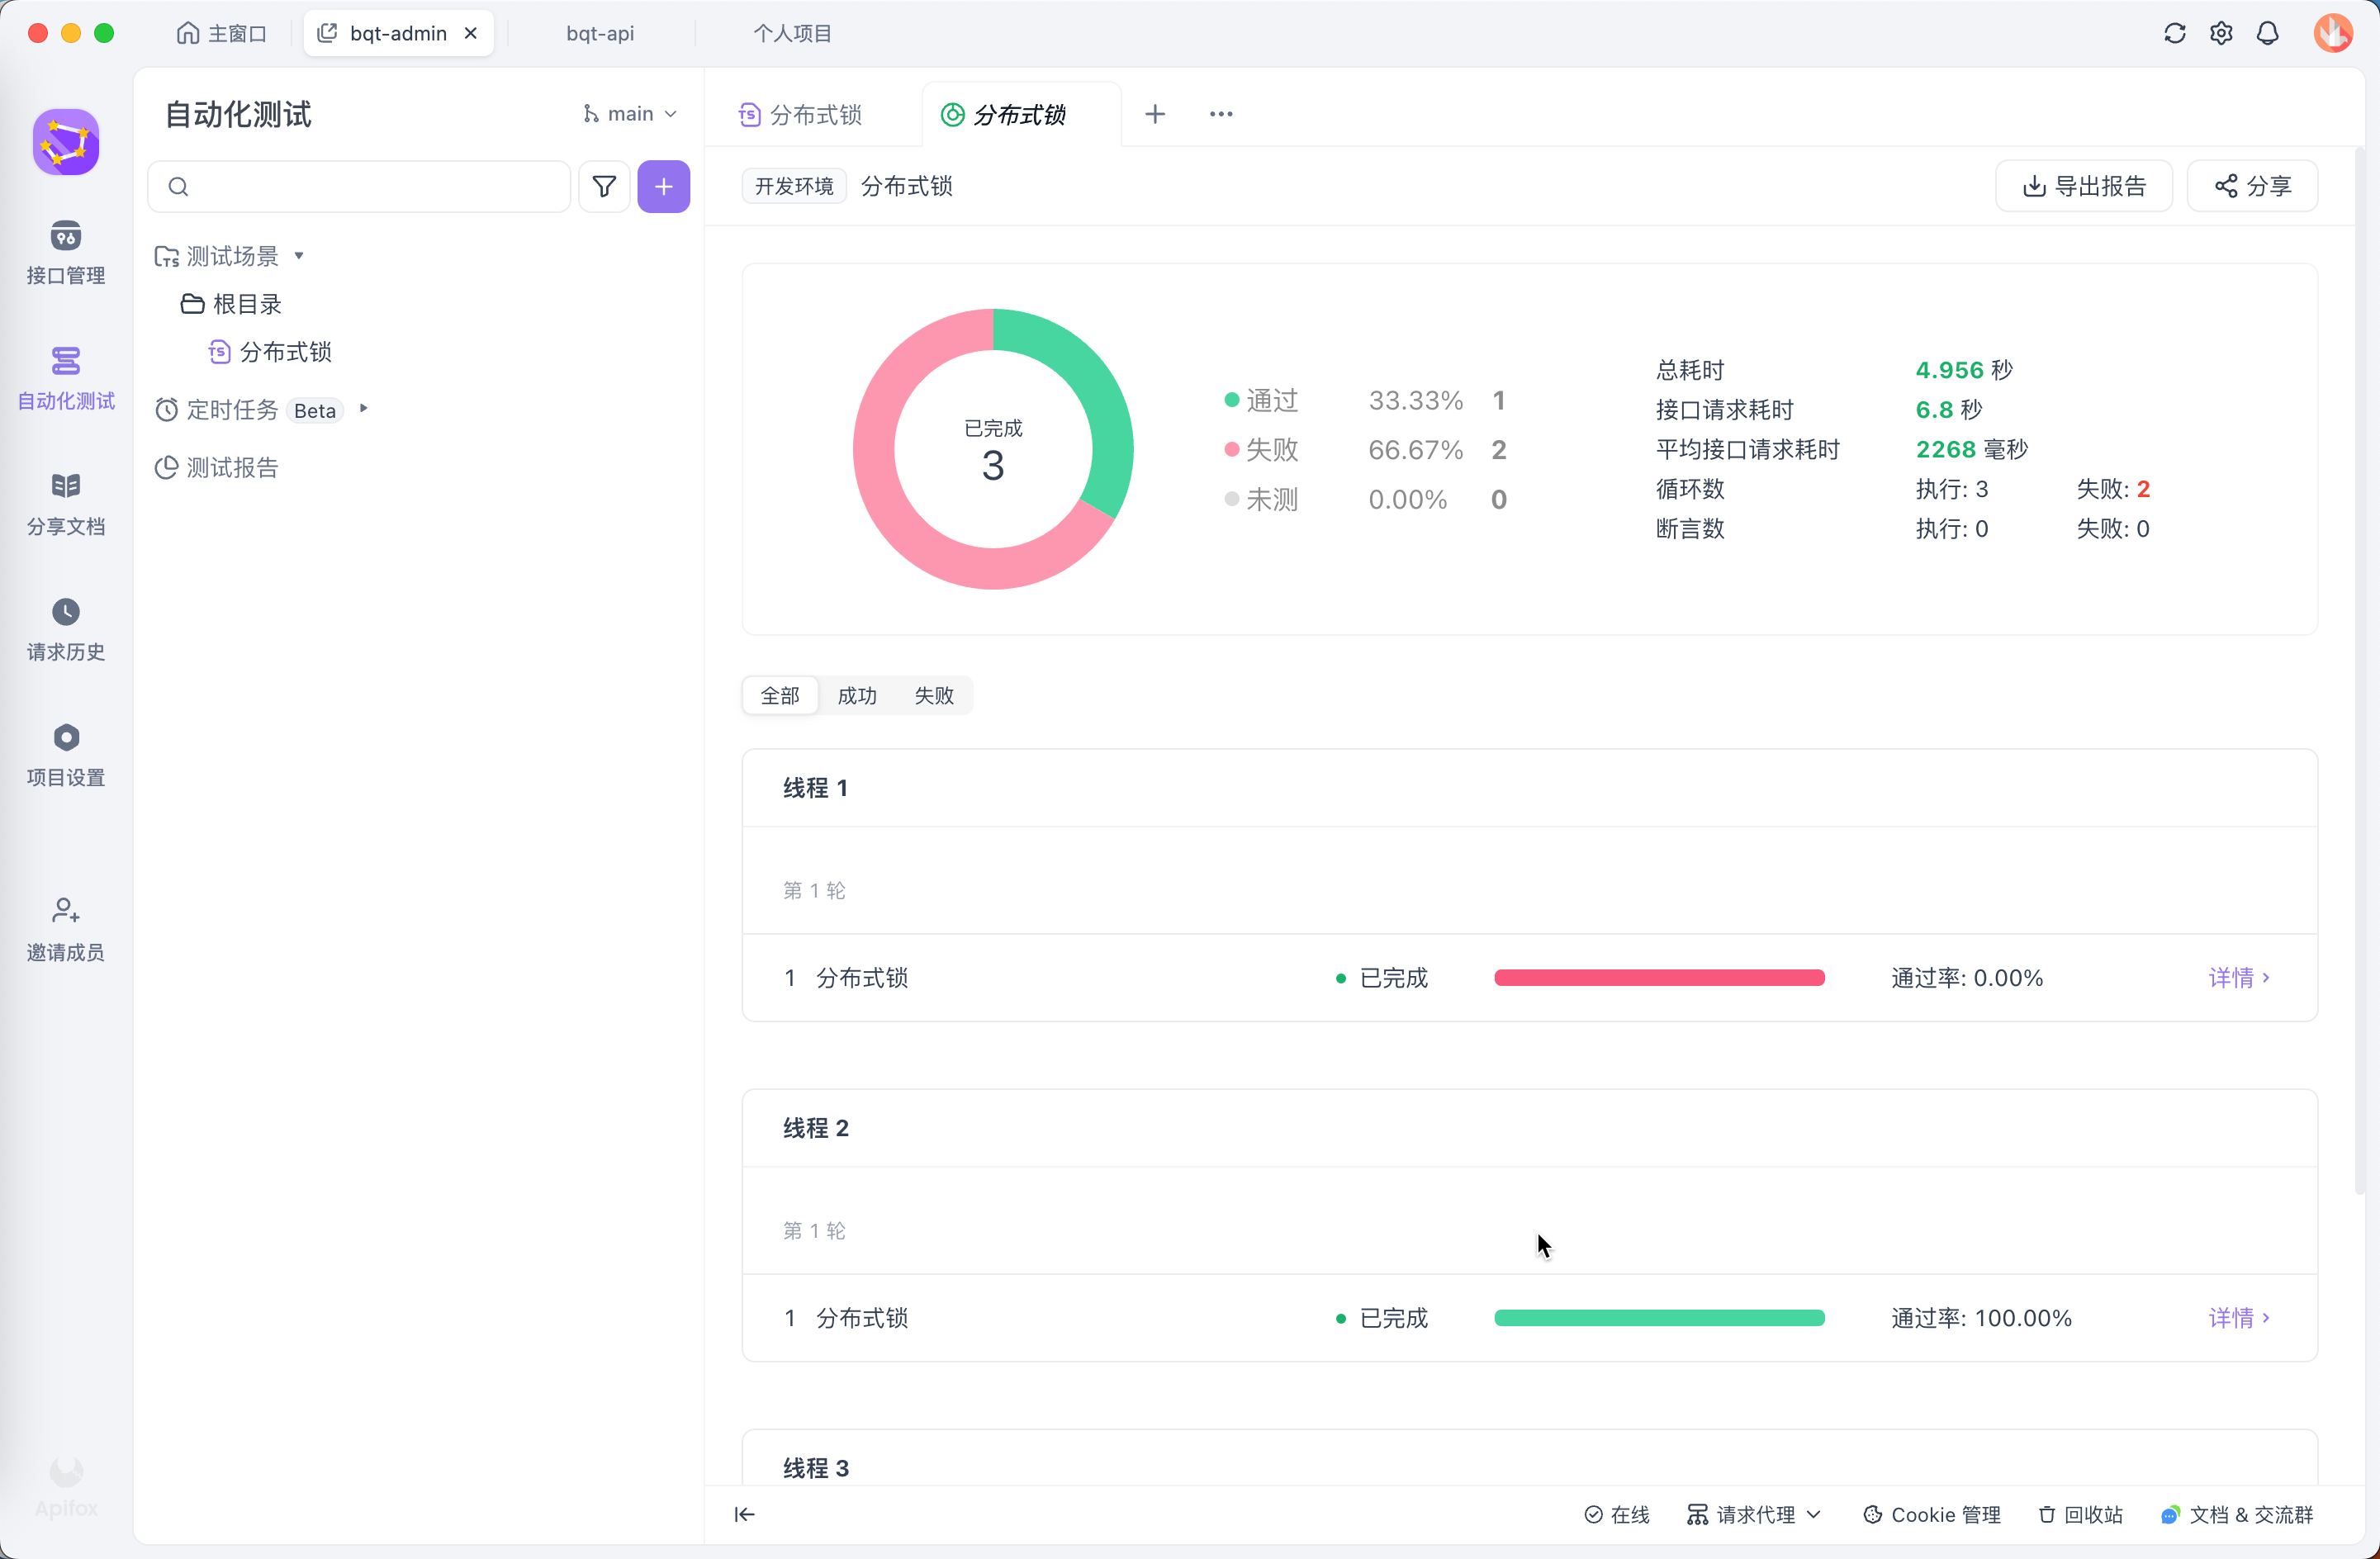Image resolution: width=2380 pixels, height=1559 pixels.
Task: Click the refresh icon in title bar
Action: click(2174, 34)
